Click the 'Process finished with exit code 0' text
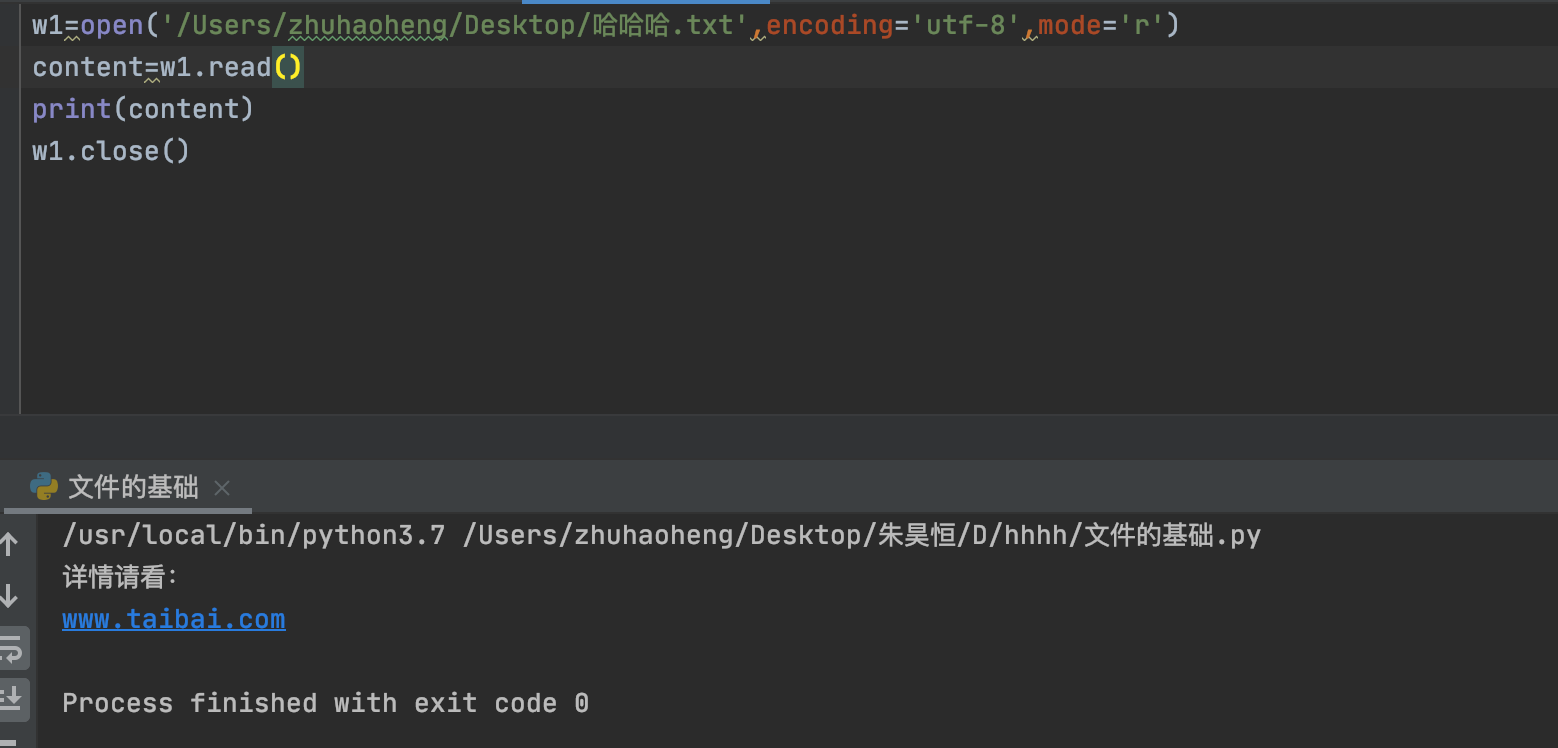 click(x=325, y=703)
